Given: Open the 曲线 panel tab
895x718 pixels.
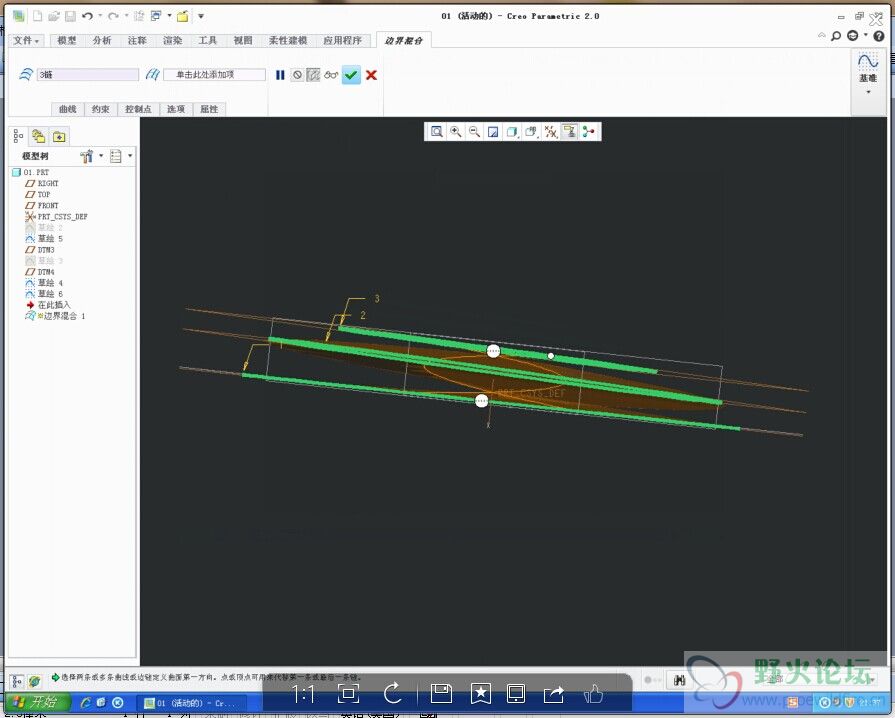Looking at the screenshot, I should [67, 109].
